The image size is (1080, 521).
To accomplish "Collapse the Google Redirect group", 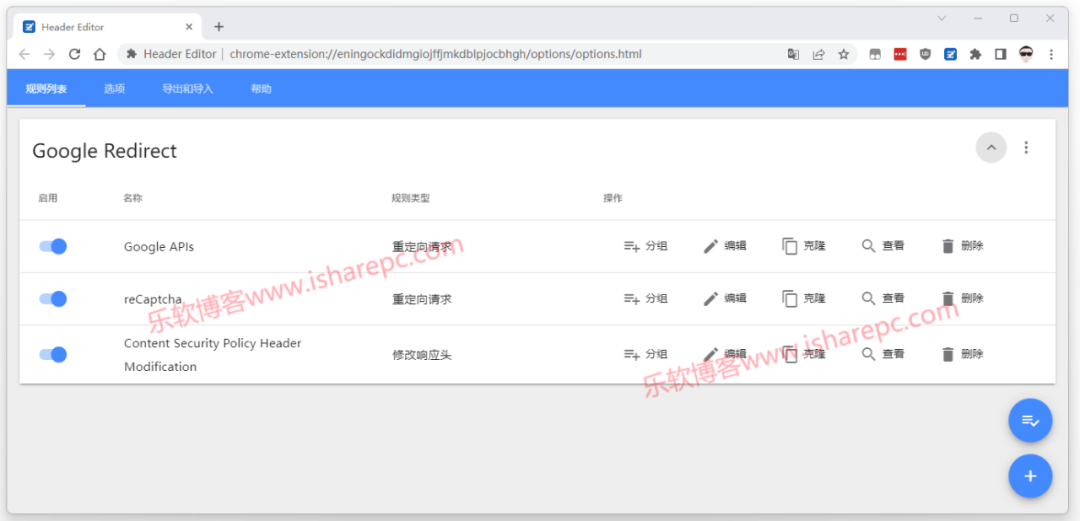I will click(x=991, y=147).
